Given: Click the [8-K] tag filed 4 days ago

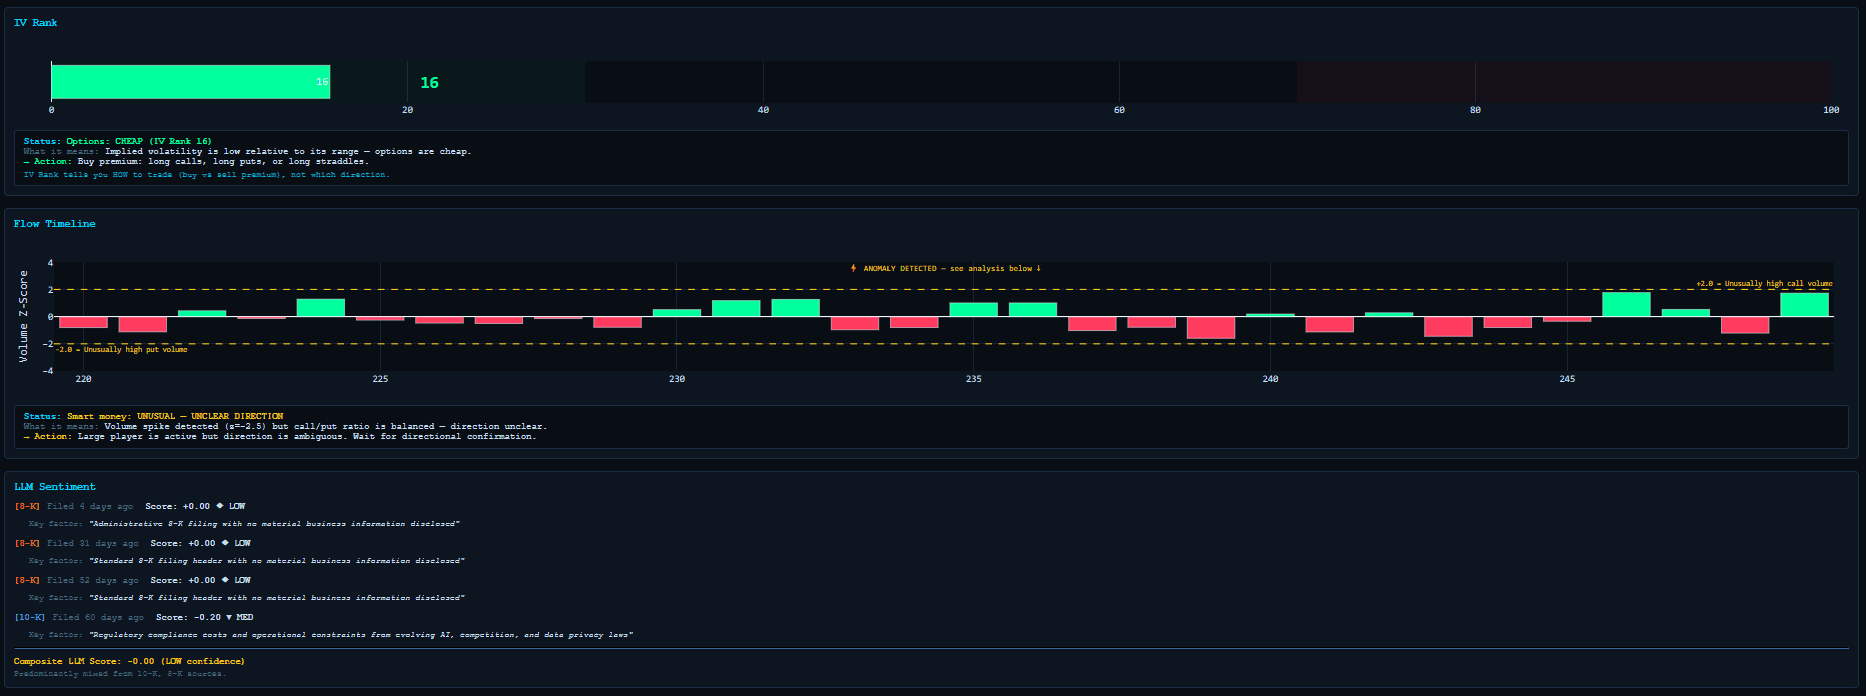Looking at the screenshot, I should click(x=27, y=506).
